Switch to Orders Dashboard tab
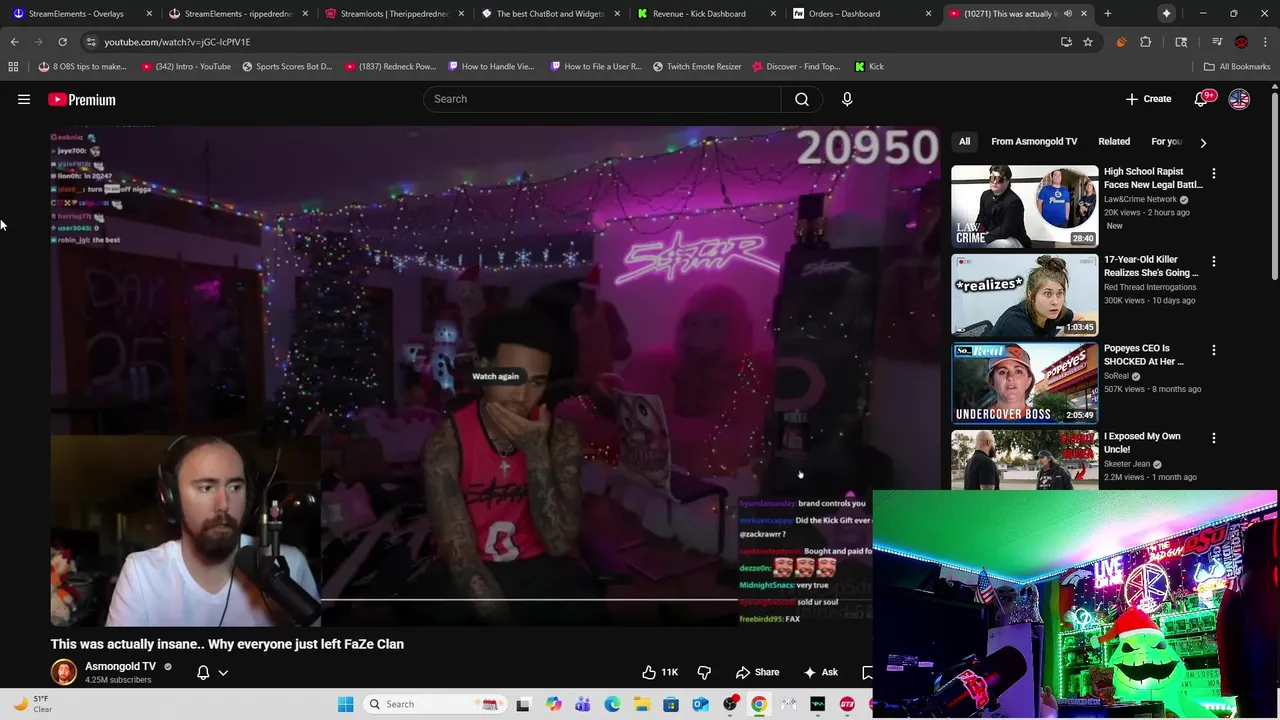1280x720 pixels. pyautogui.click(x=861, y=14)
